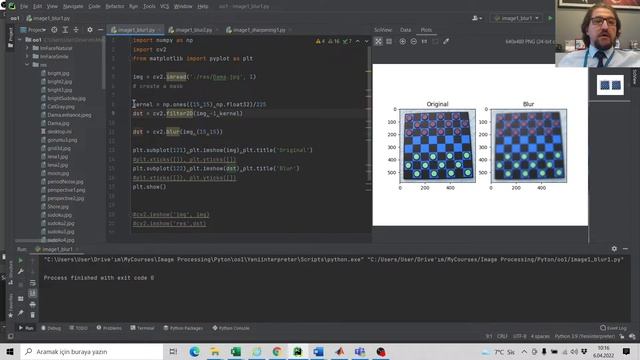Viewport: 640px width, 360px height.
Task: Print the Run console output
Action: tap(33, 304)
